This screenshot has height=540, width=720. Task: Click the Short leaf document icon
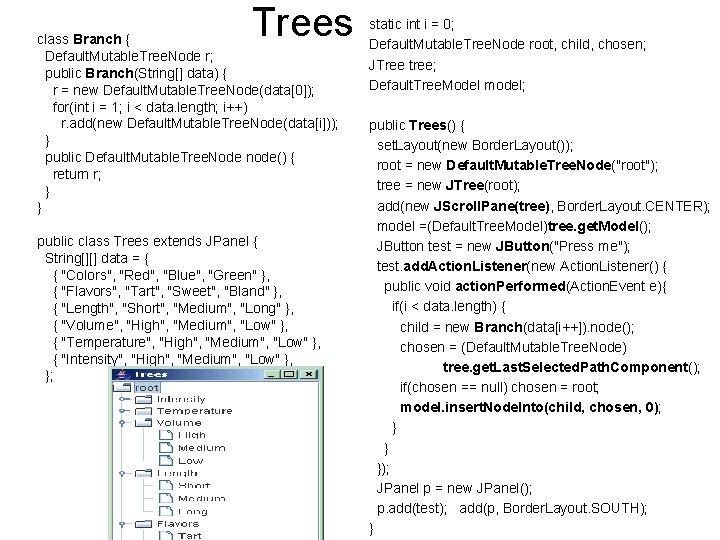point(166,485)
